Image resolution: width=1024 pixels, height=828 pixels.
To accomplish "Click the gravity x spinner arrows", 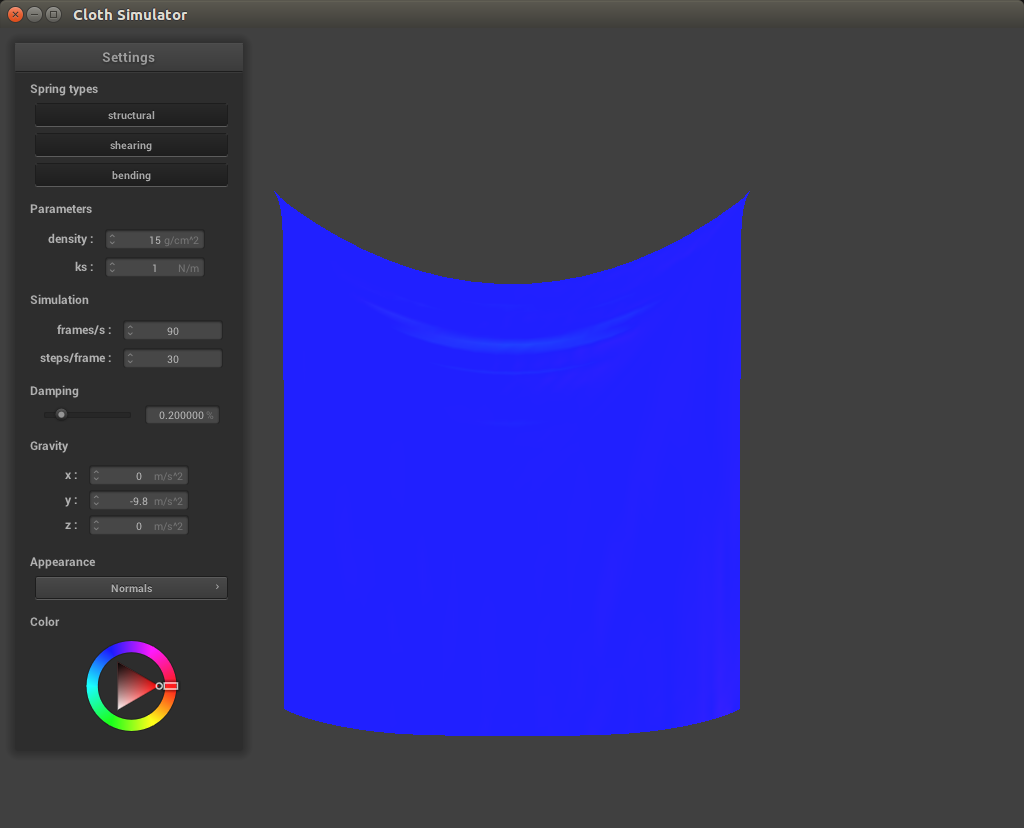I will [x=96, y=475].
